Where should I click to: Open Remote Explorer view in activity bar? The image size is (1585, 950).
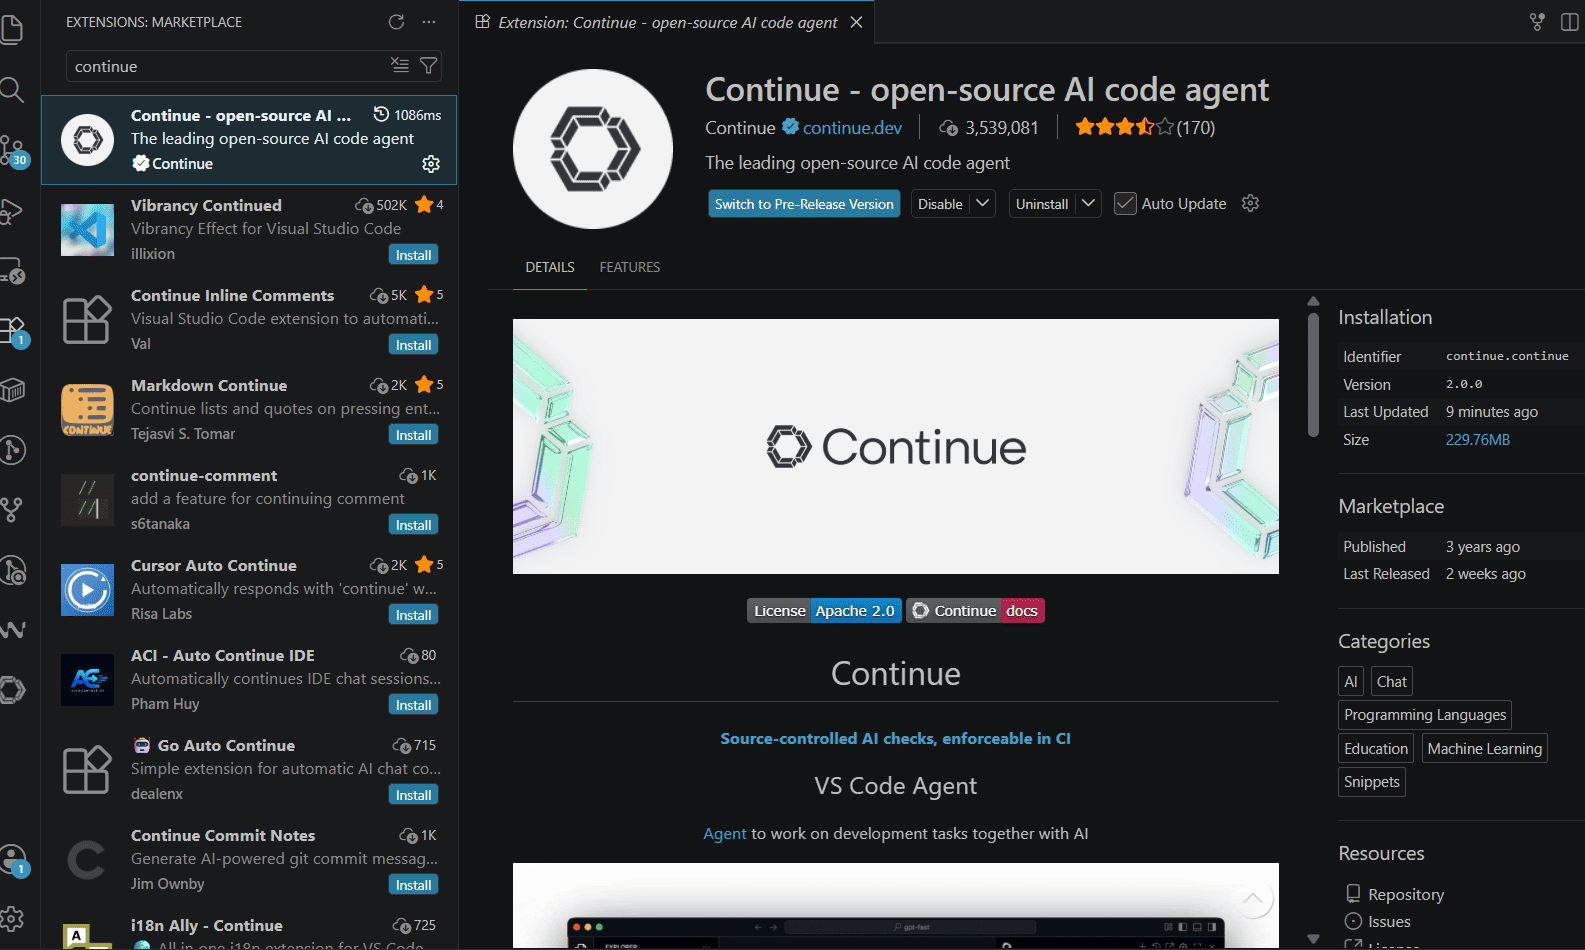pyautogui.click(x=12, y=270)
